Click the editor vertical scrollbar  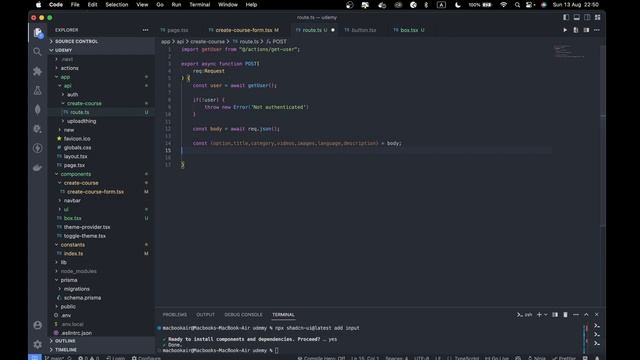click(x=602, y=135)
